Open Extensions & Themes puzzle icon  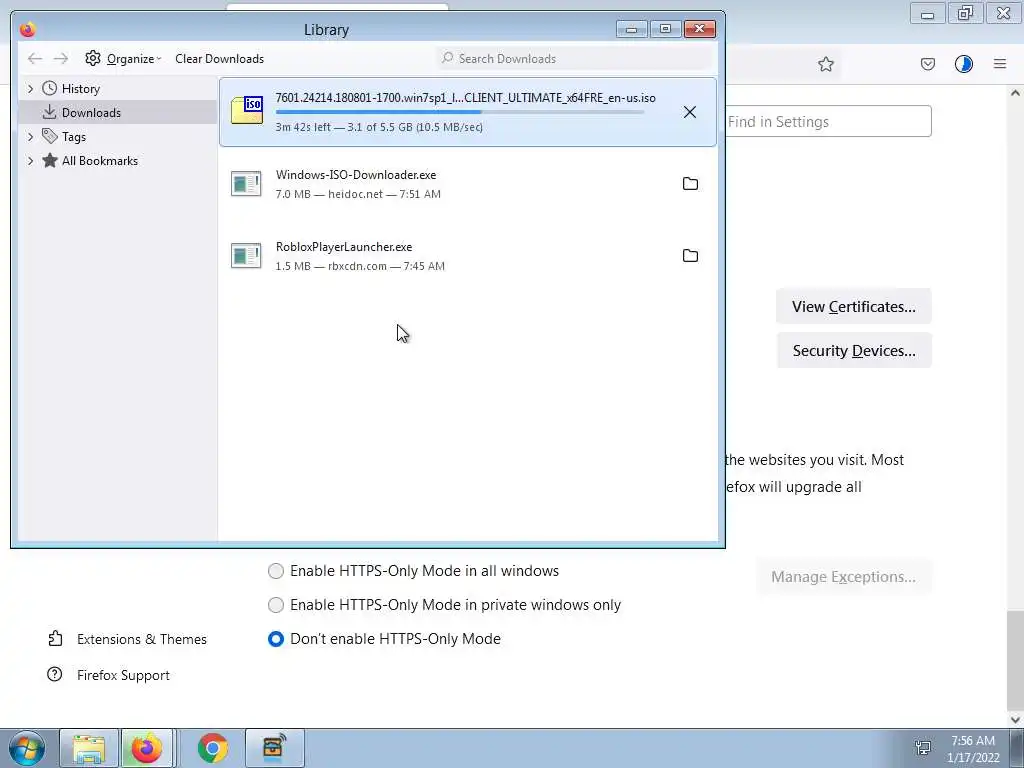tap(56, 639)
